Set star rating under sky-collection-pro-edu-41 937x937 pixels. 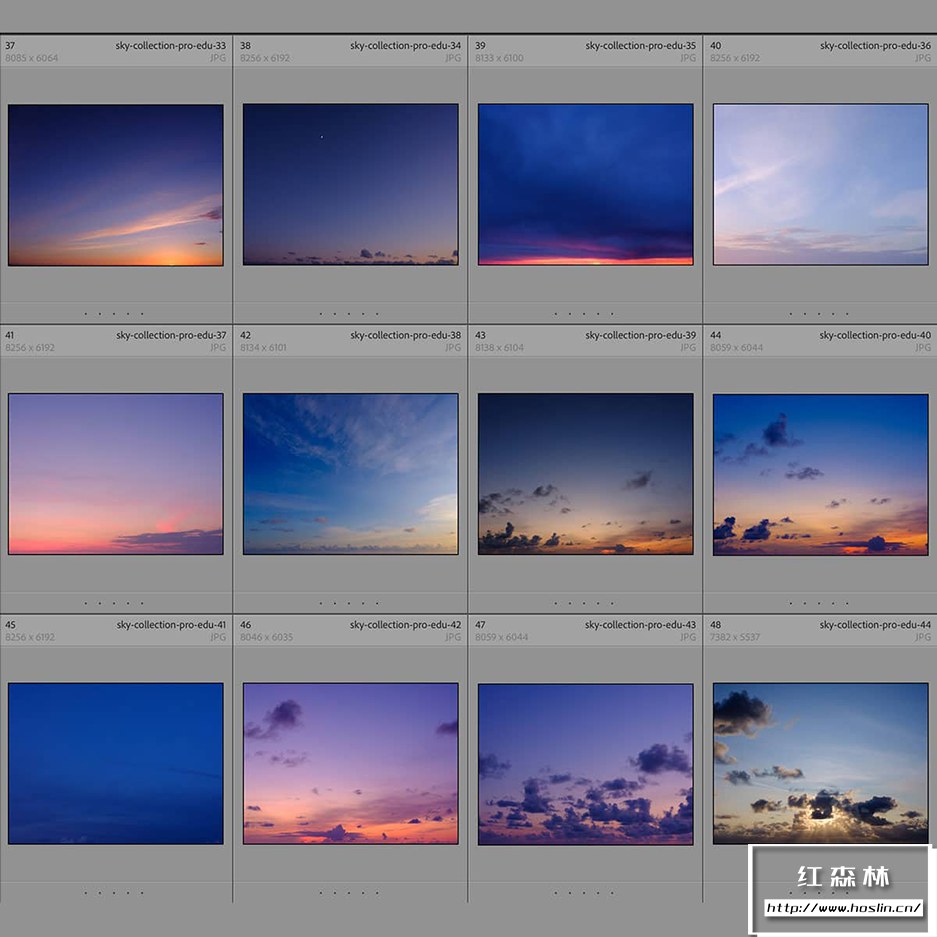[114, 893]
